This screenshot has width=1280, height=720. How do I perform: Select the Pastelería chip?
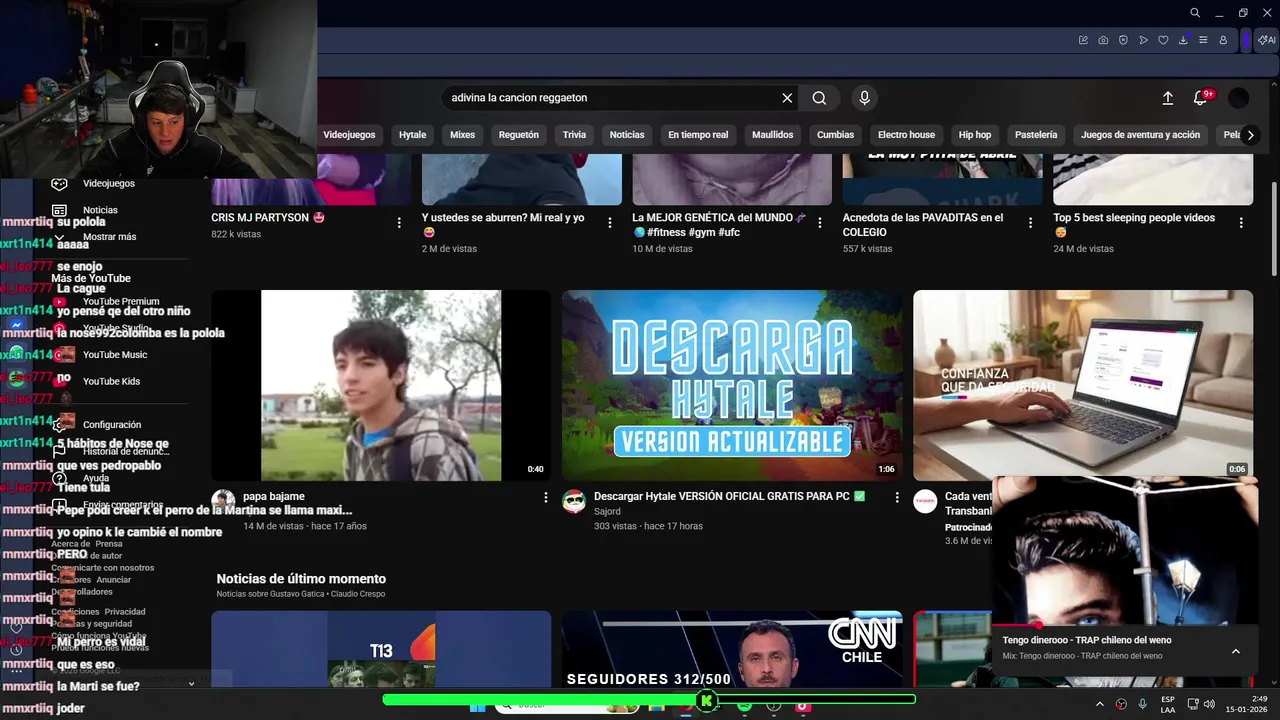tap(1036, 135)
